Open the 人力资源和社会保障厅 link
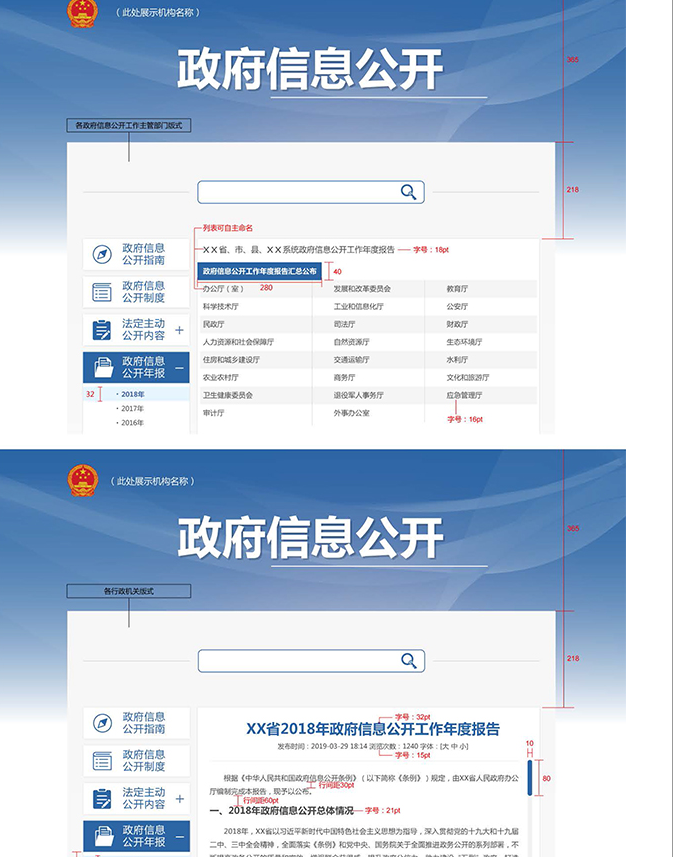 238,342
